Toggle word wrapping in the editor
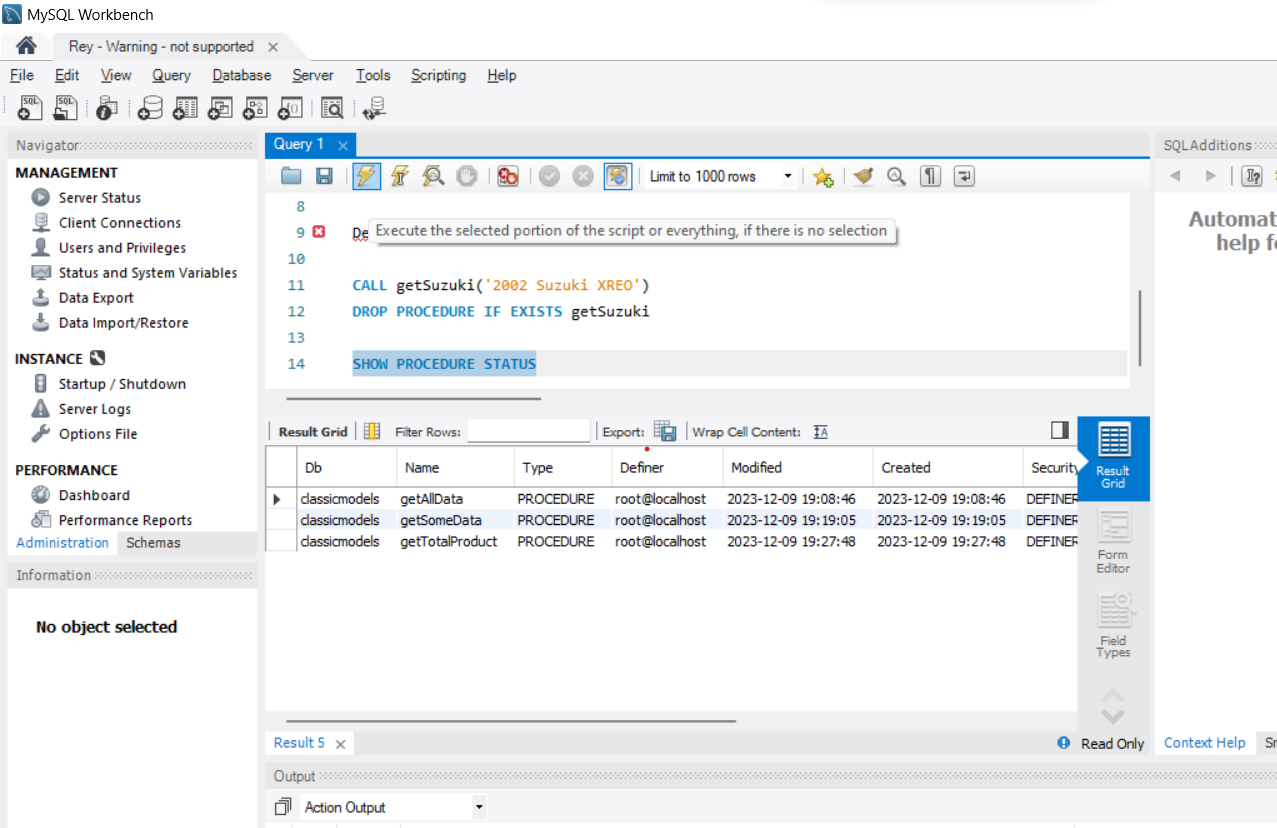1277x828 pixels. click(964, 176)
